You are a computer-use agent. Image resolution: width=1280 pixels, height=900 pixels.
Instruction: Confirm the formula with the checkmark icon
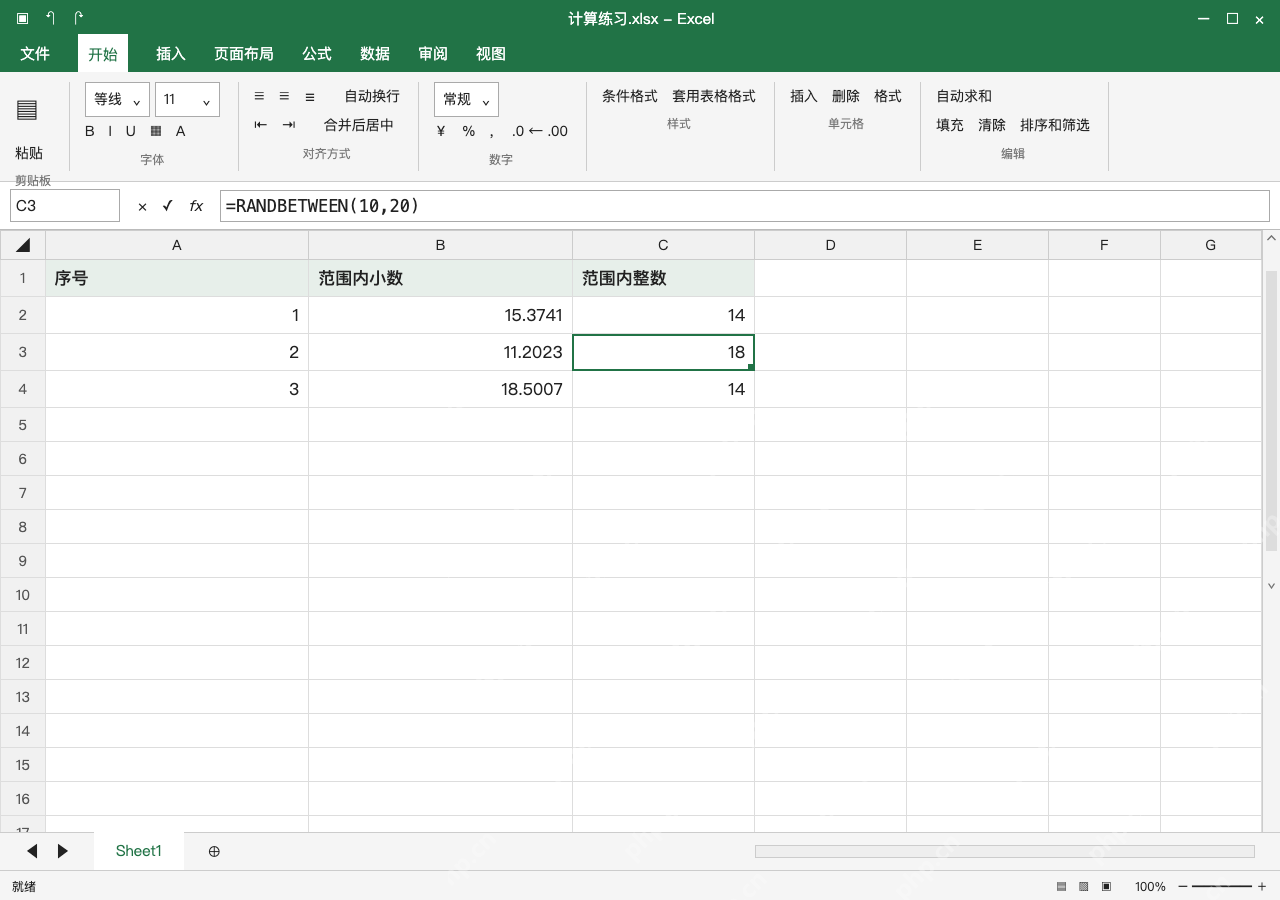168,206
